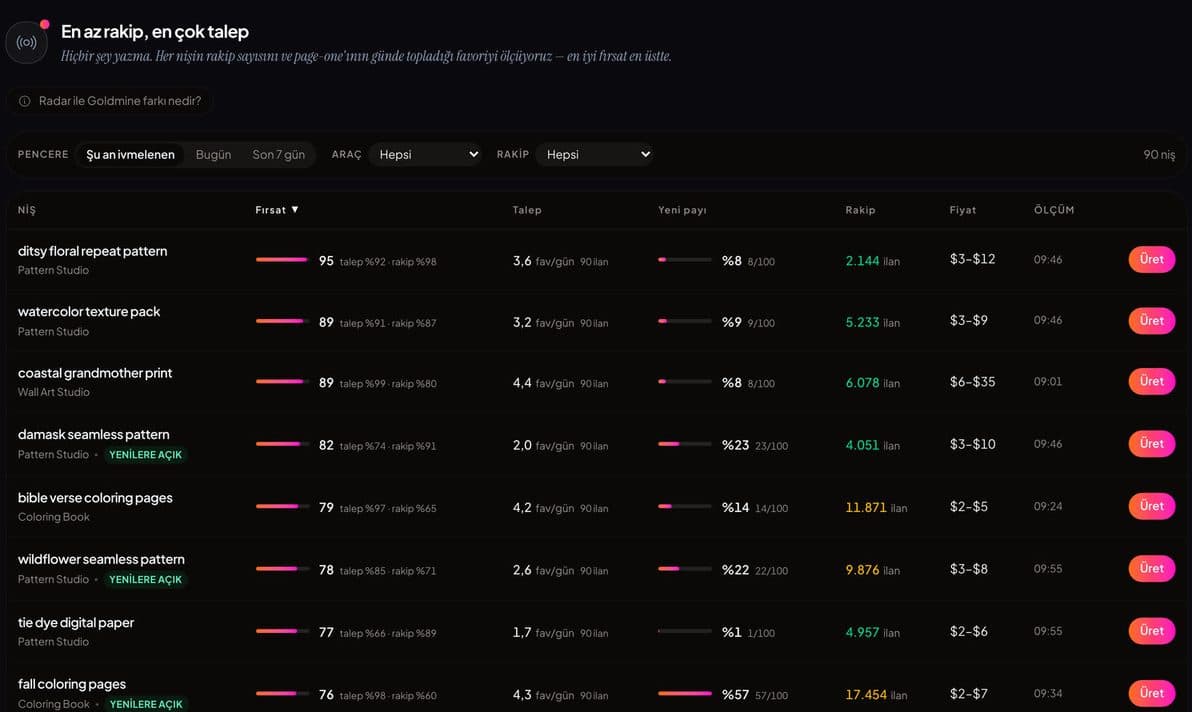This screenshot has height=712, width=1192.
Task: Switch to the Bugün tab
Action: pyautogui.click(x=213, y=154)
